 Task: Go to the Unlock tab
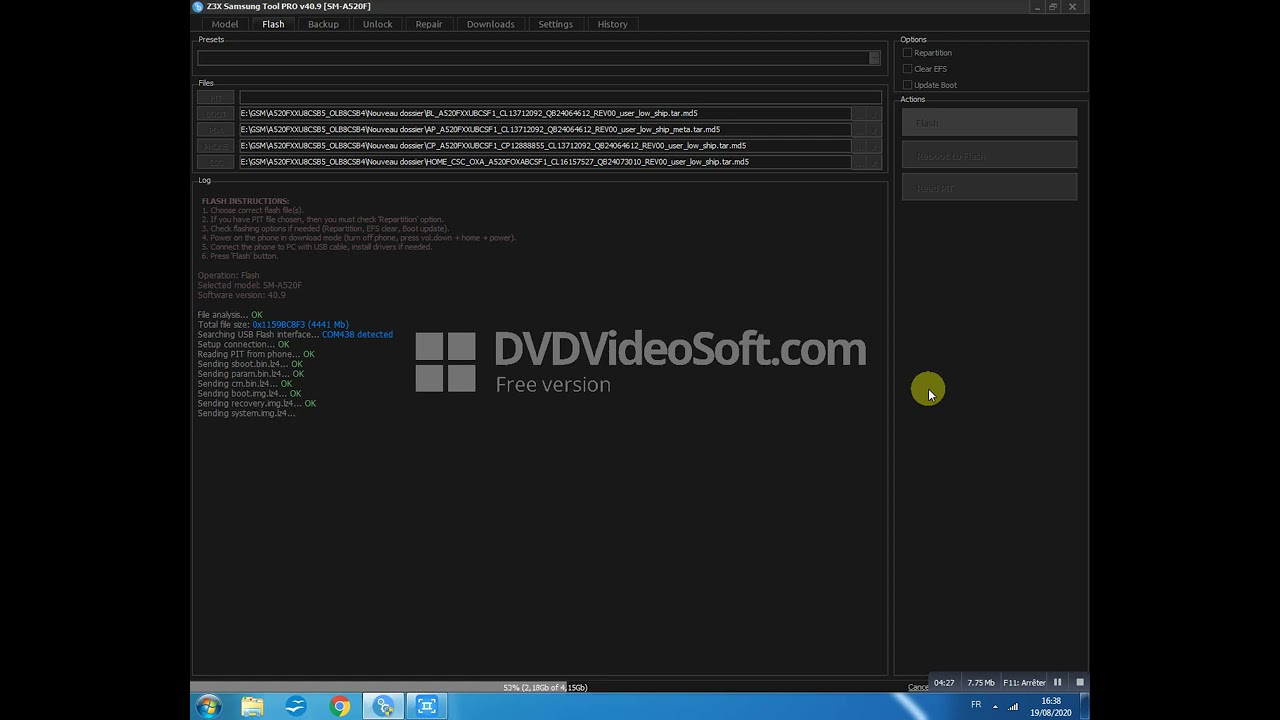click(377, 24)
